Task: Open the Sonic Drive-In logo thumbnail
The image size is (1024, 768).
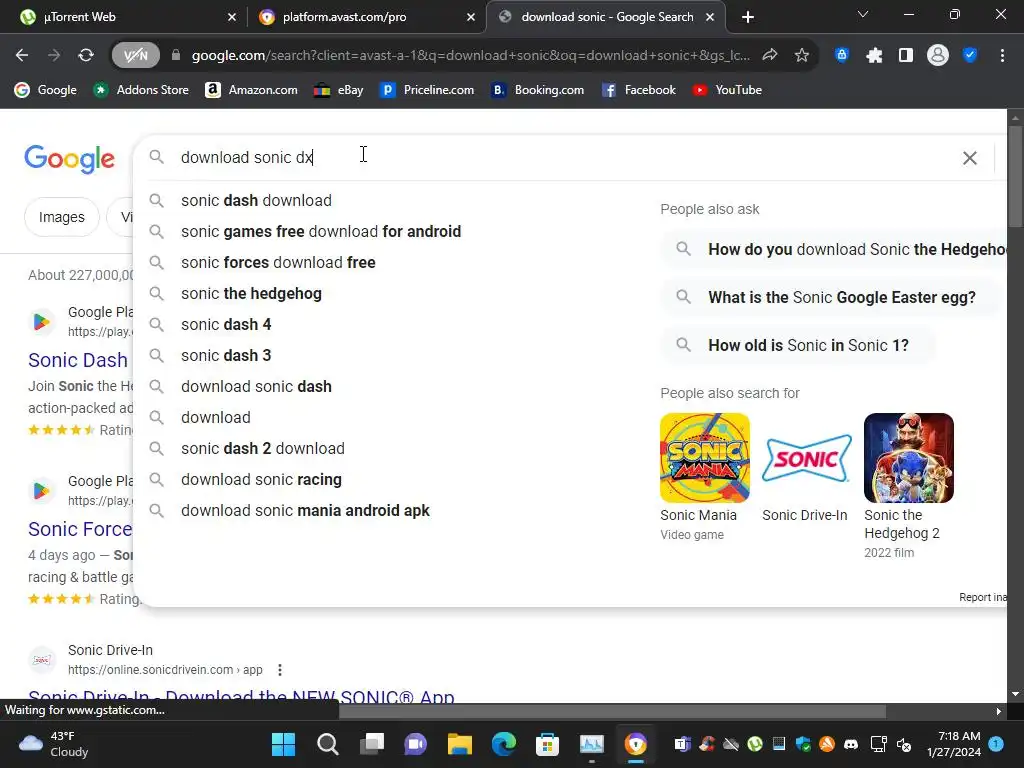Action: tap(807, 458)
